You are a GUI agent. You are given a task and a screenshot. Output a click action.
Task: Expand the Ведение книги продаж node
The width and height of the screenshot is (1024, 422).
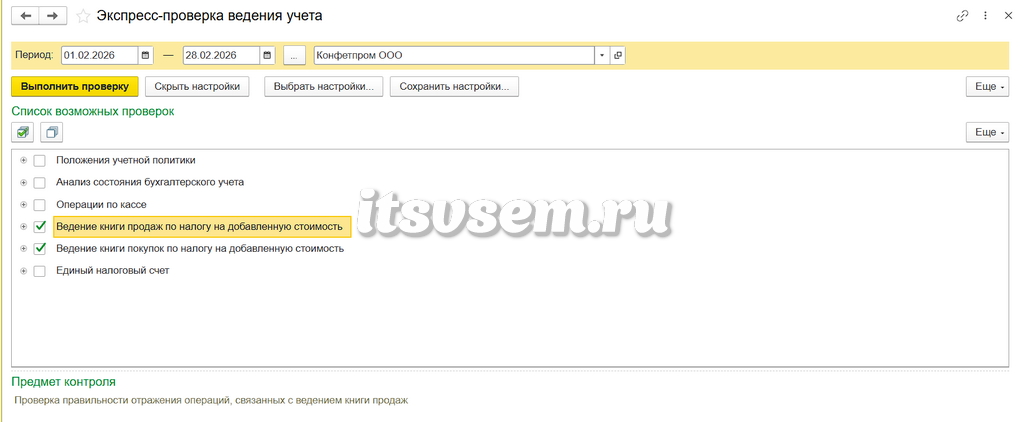24,227
